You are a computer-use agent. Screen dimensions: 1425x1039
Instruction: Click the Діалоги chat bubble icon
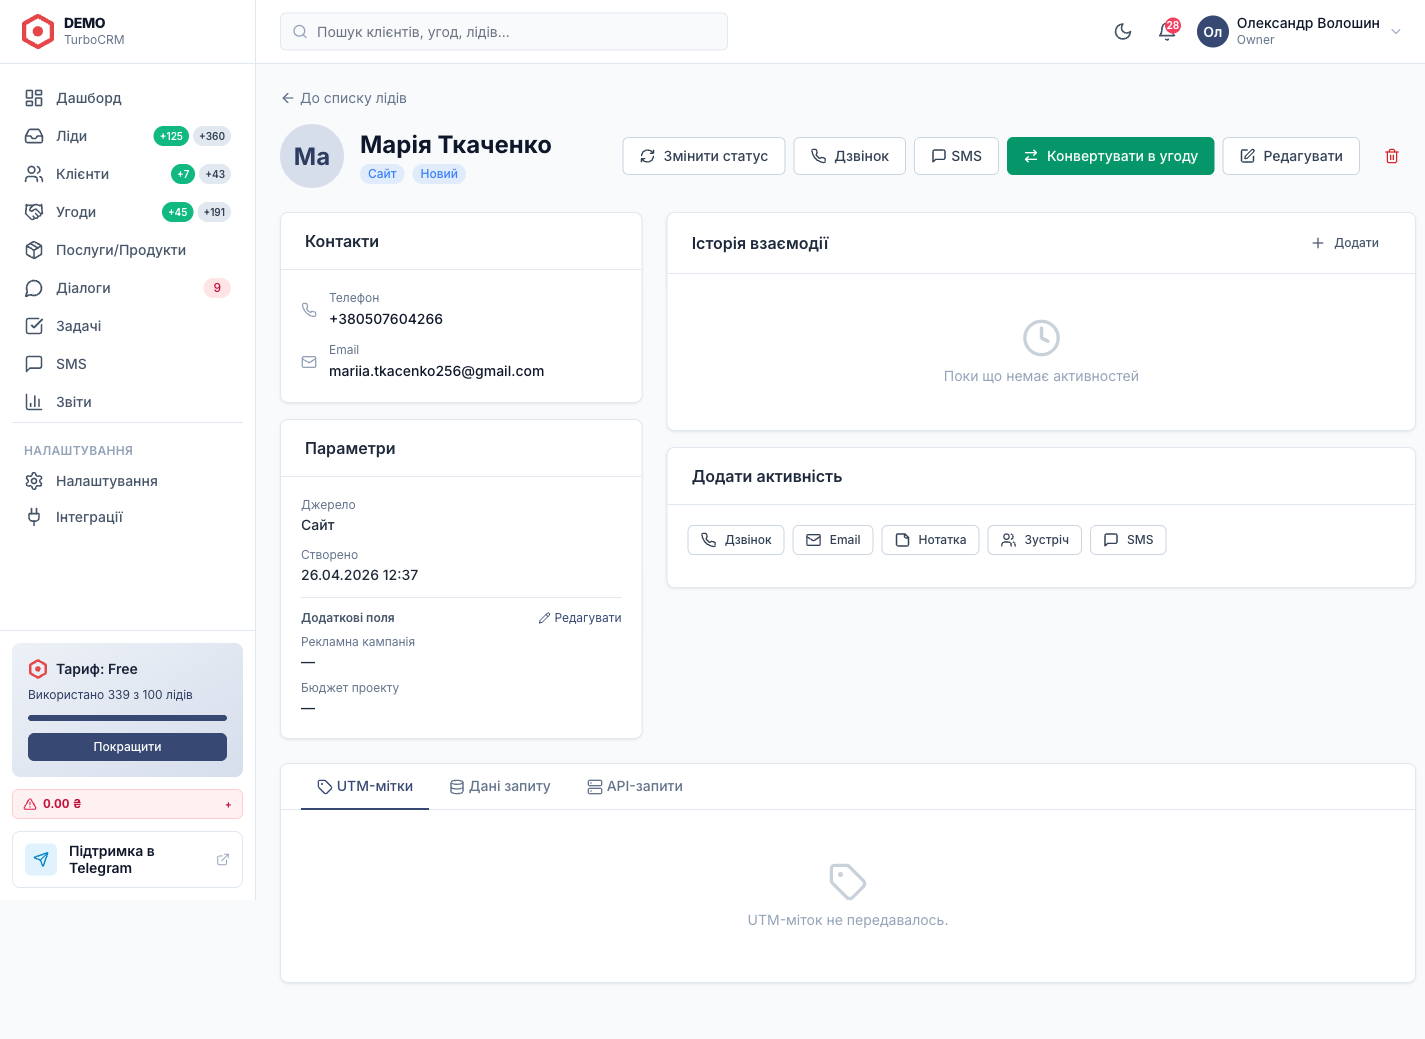pos(34,288)
